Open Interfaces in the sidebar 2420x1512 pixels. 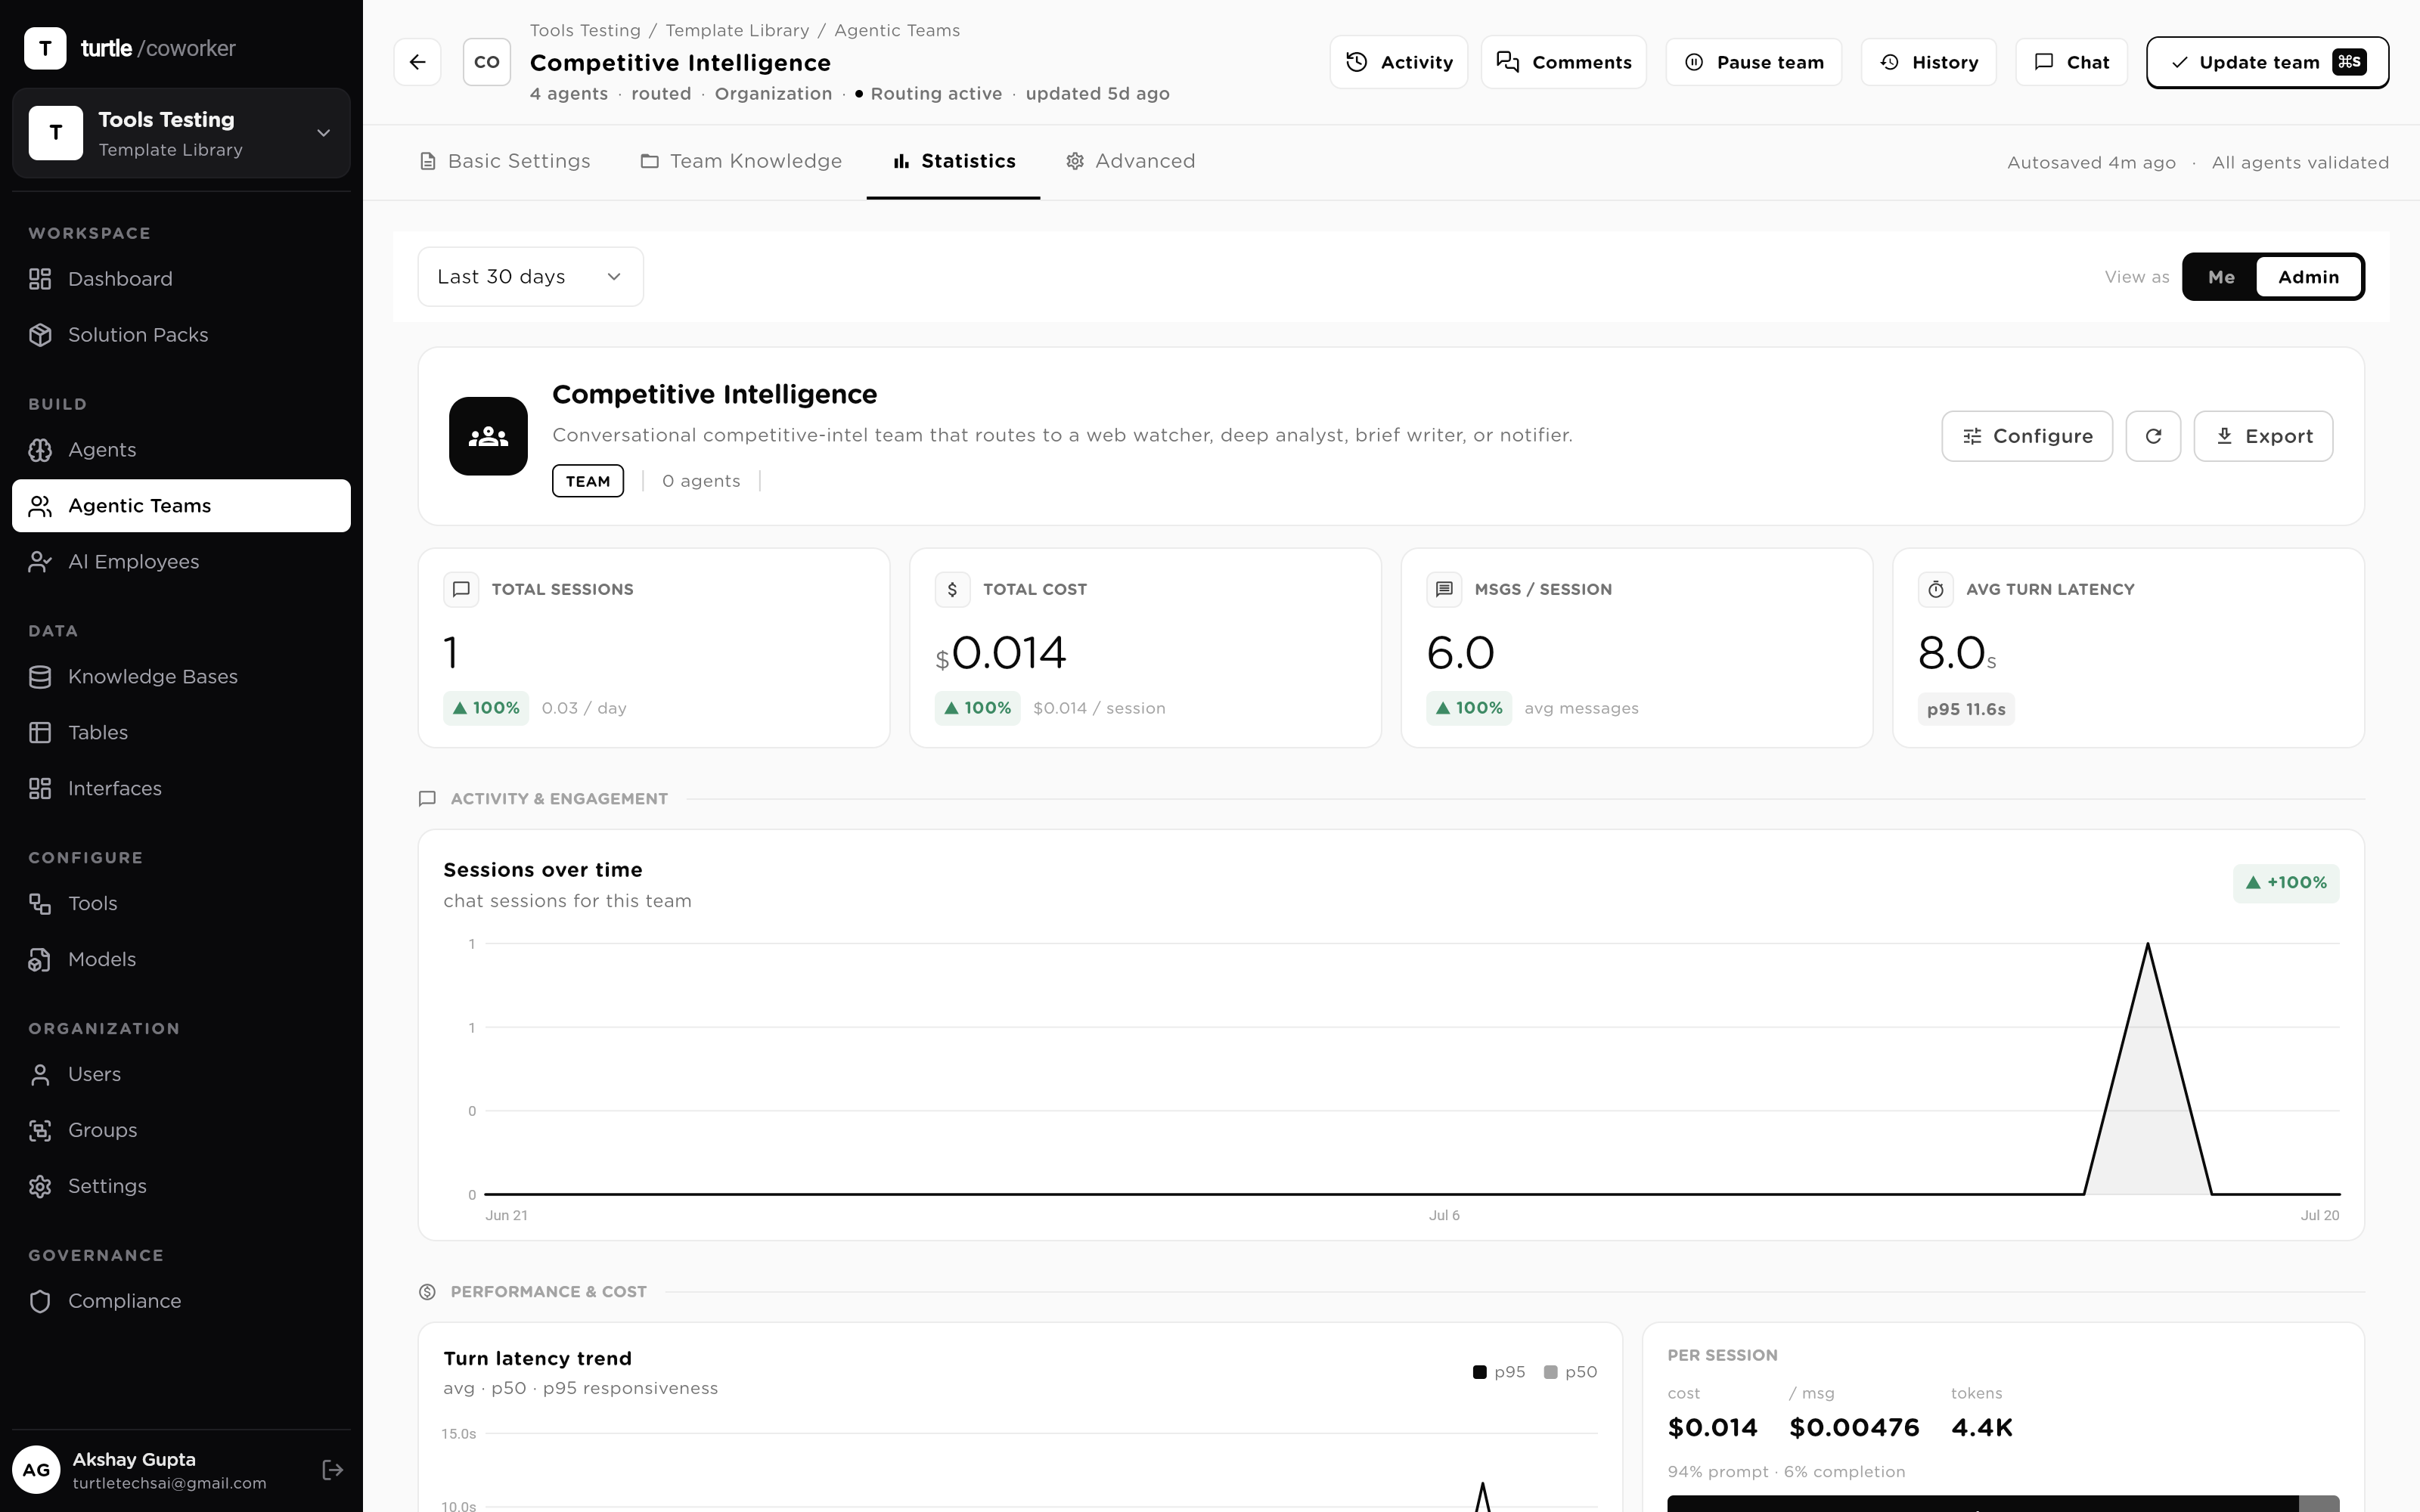coord(181,789)
